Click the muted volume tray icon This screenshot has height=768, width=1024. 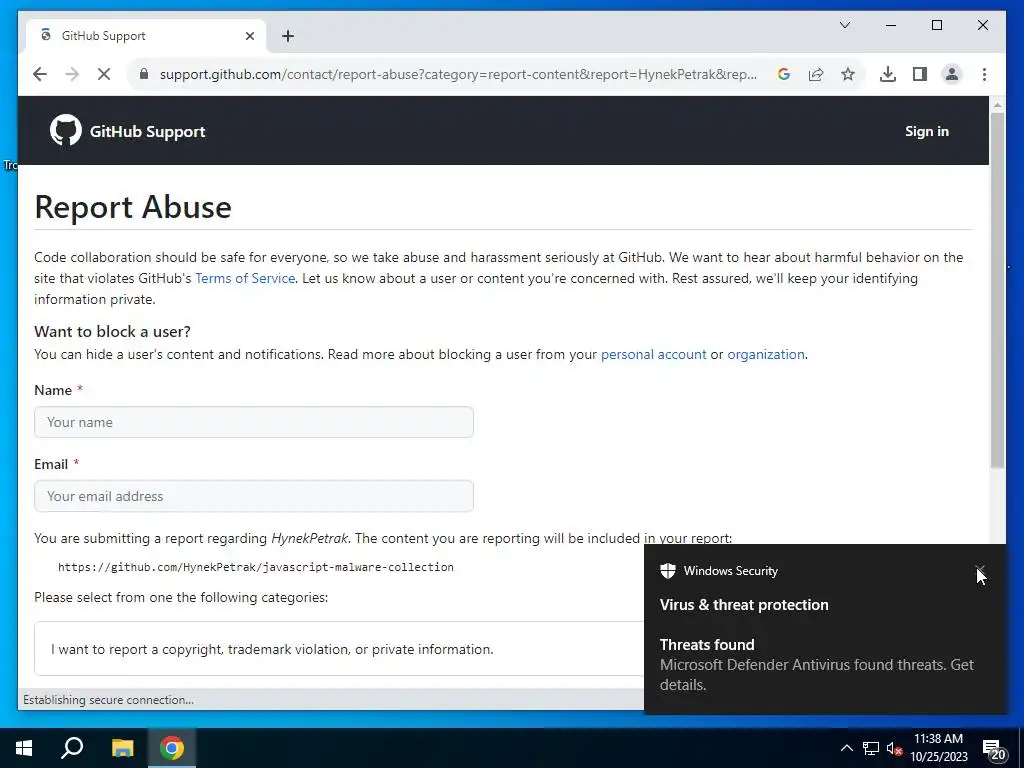pyautogui.click(x=894, y=748)
